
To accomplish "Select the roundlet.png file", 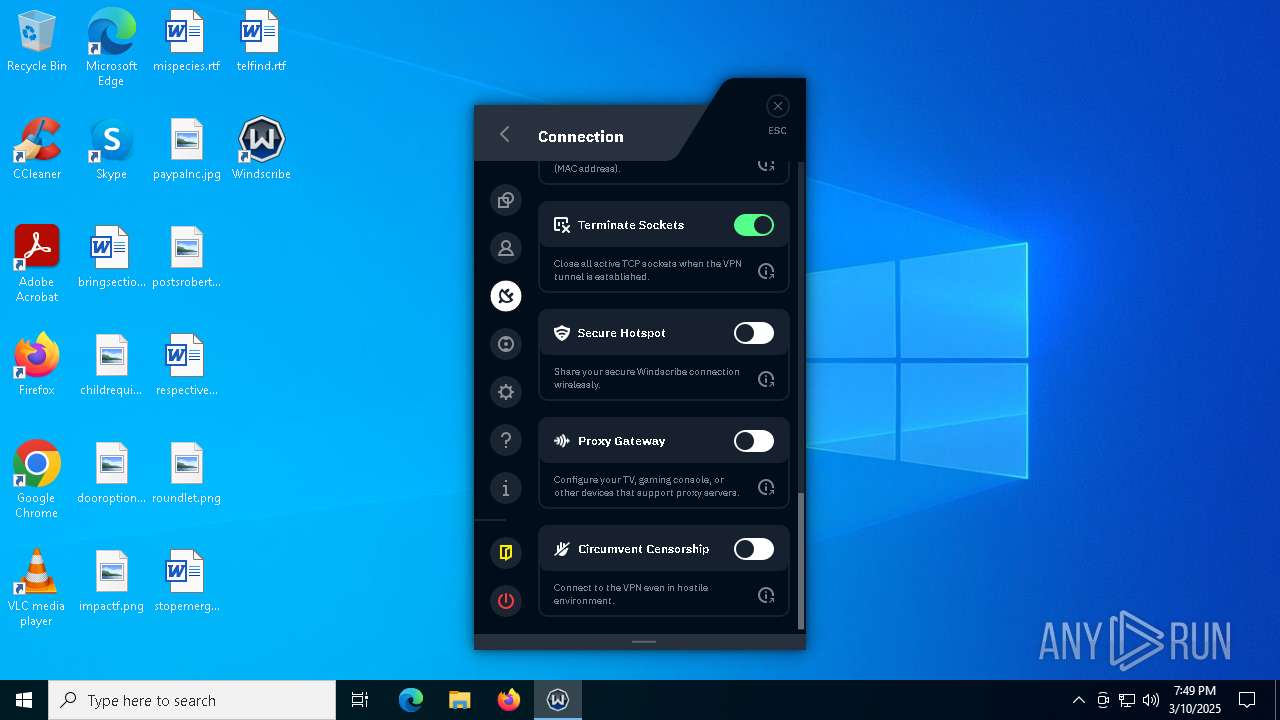I will click(x=187, y=473).
